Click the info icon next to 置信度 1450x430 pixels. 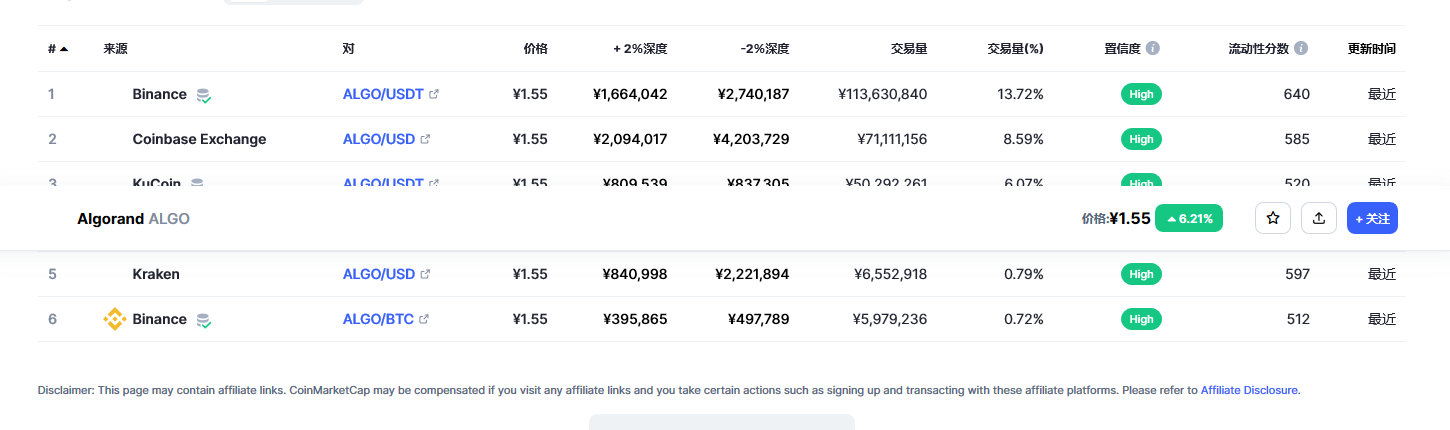(x=1153, y=48)
